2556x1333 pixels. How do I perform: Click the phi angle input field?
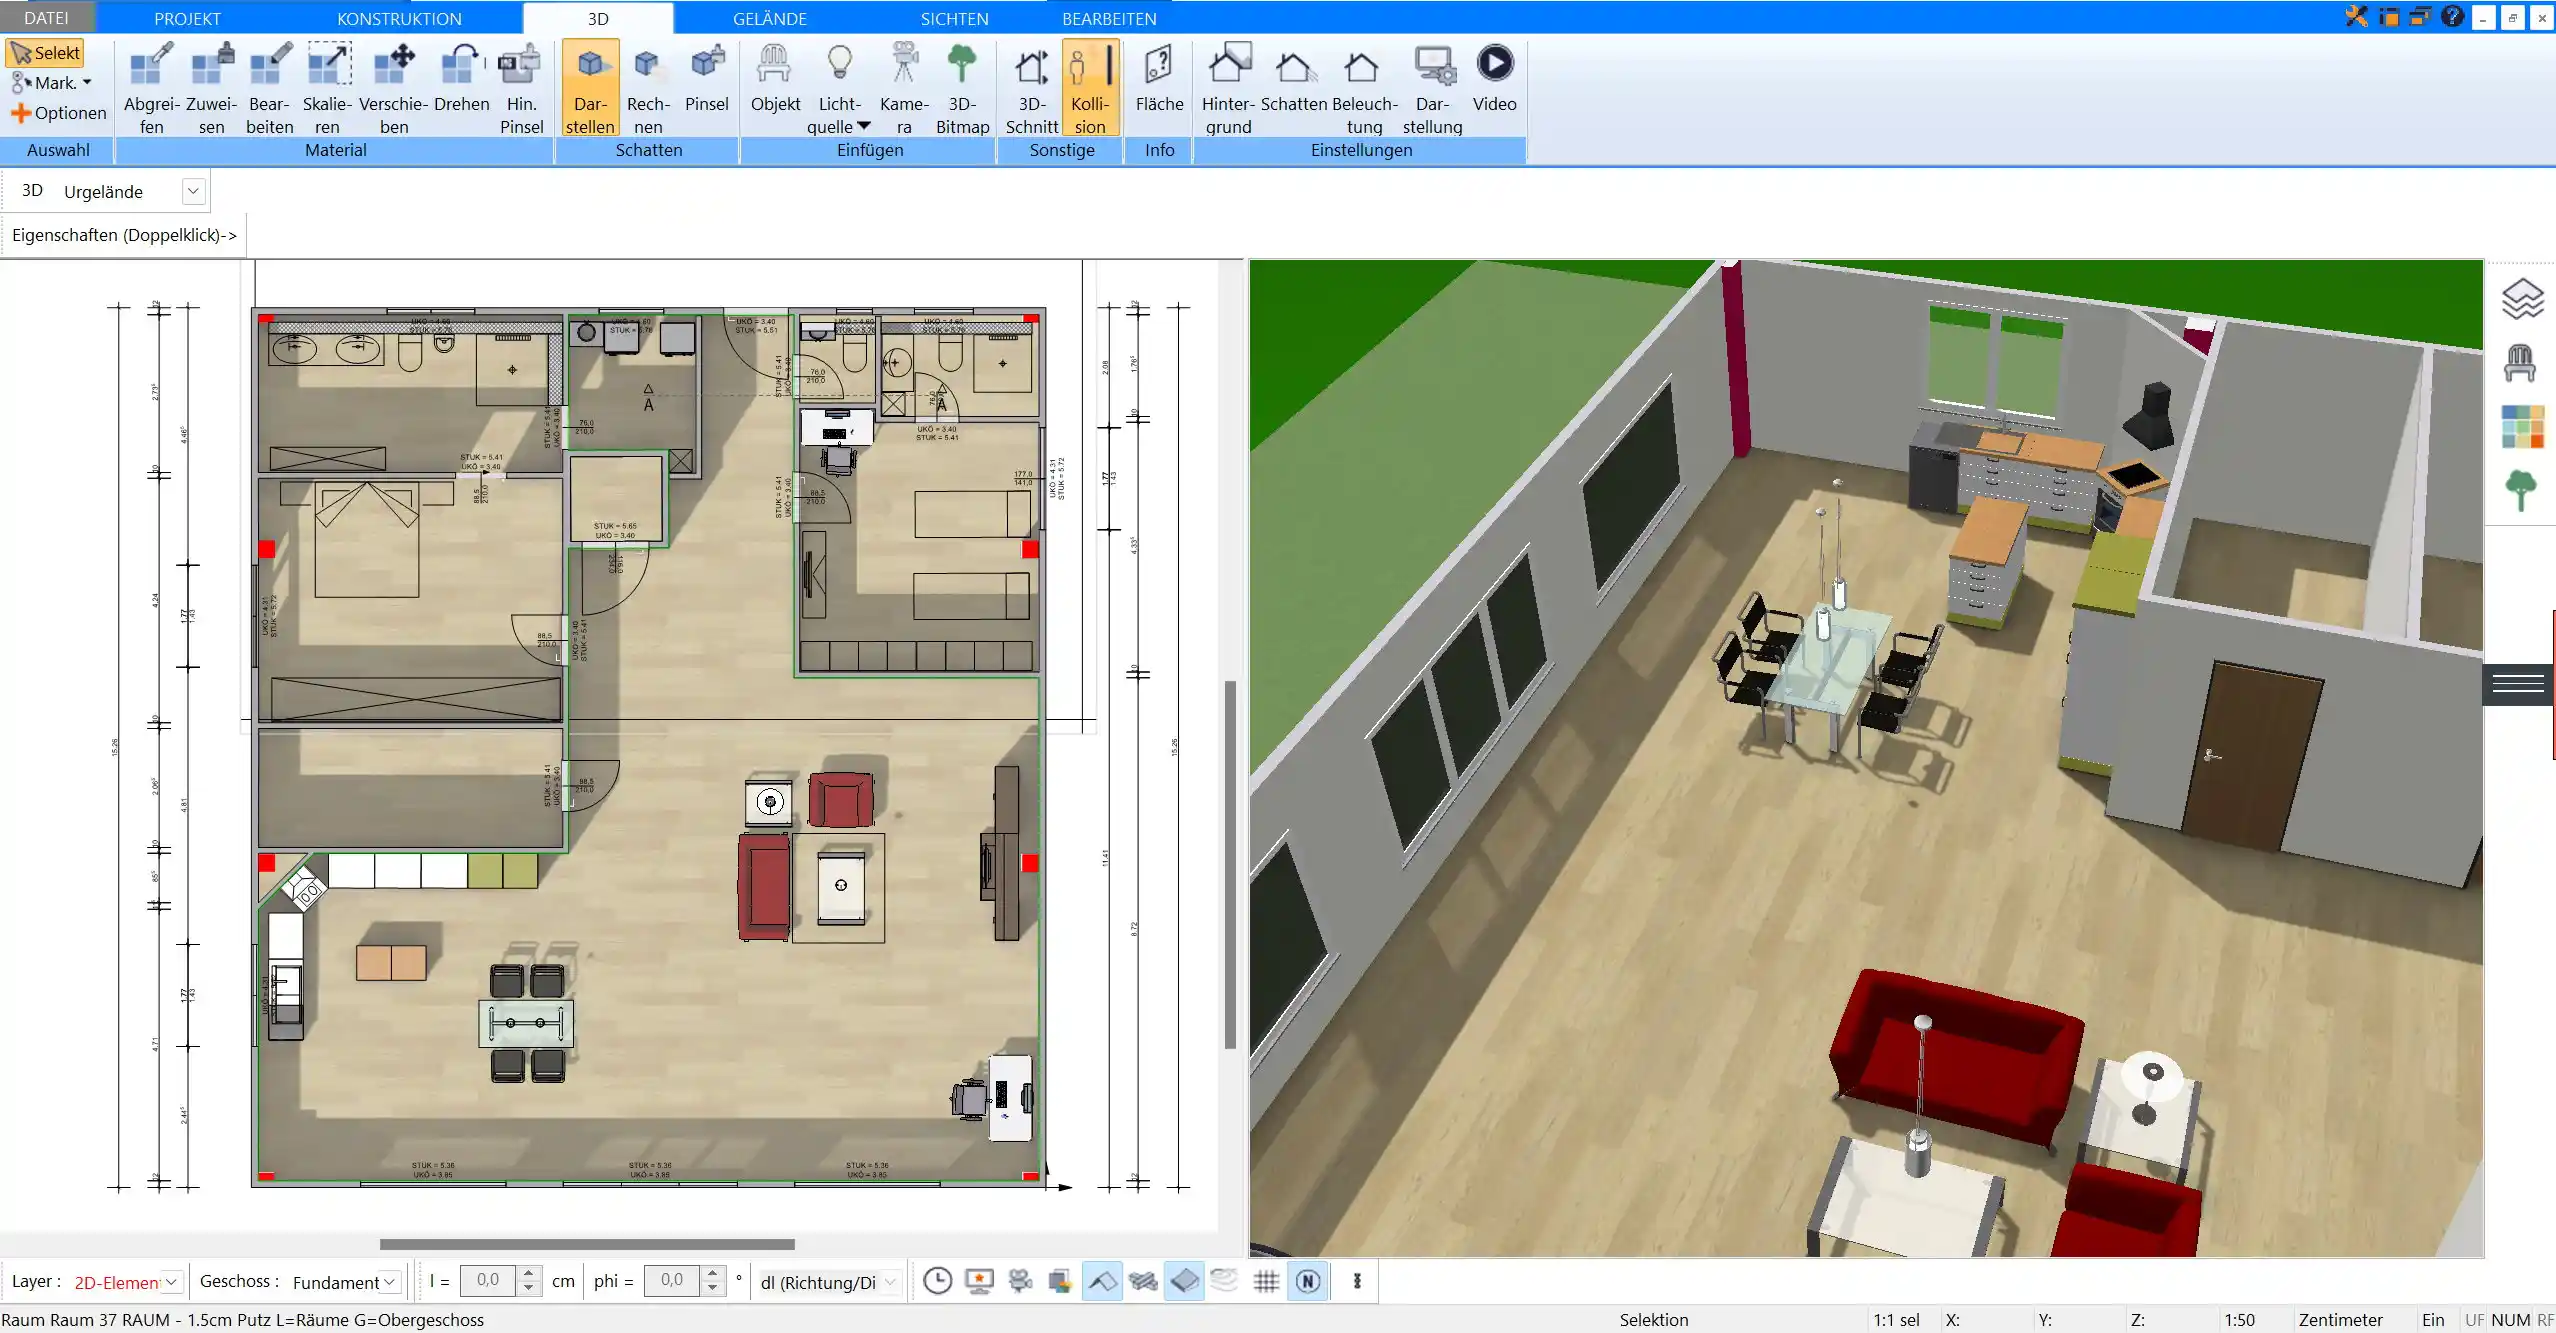(x=672, y=1280)
